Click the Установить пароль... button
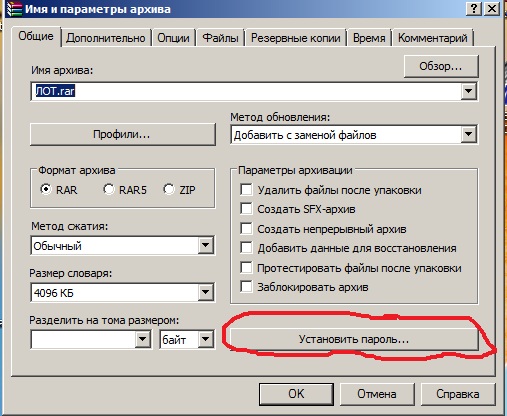Screen dimensions: 507x416 tap(354, 339)
